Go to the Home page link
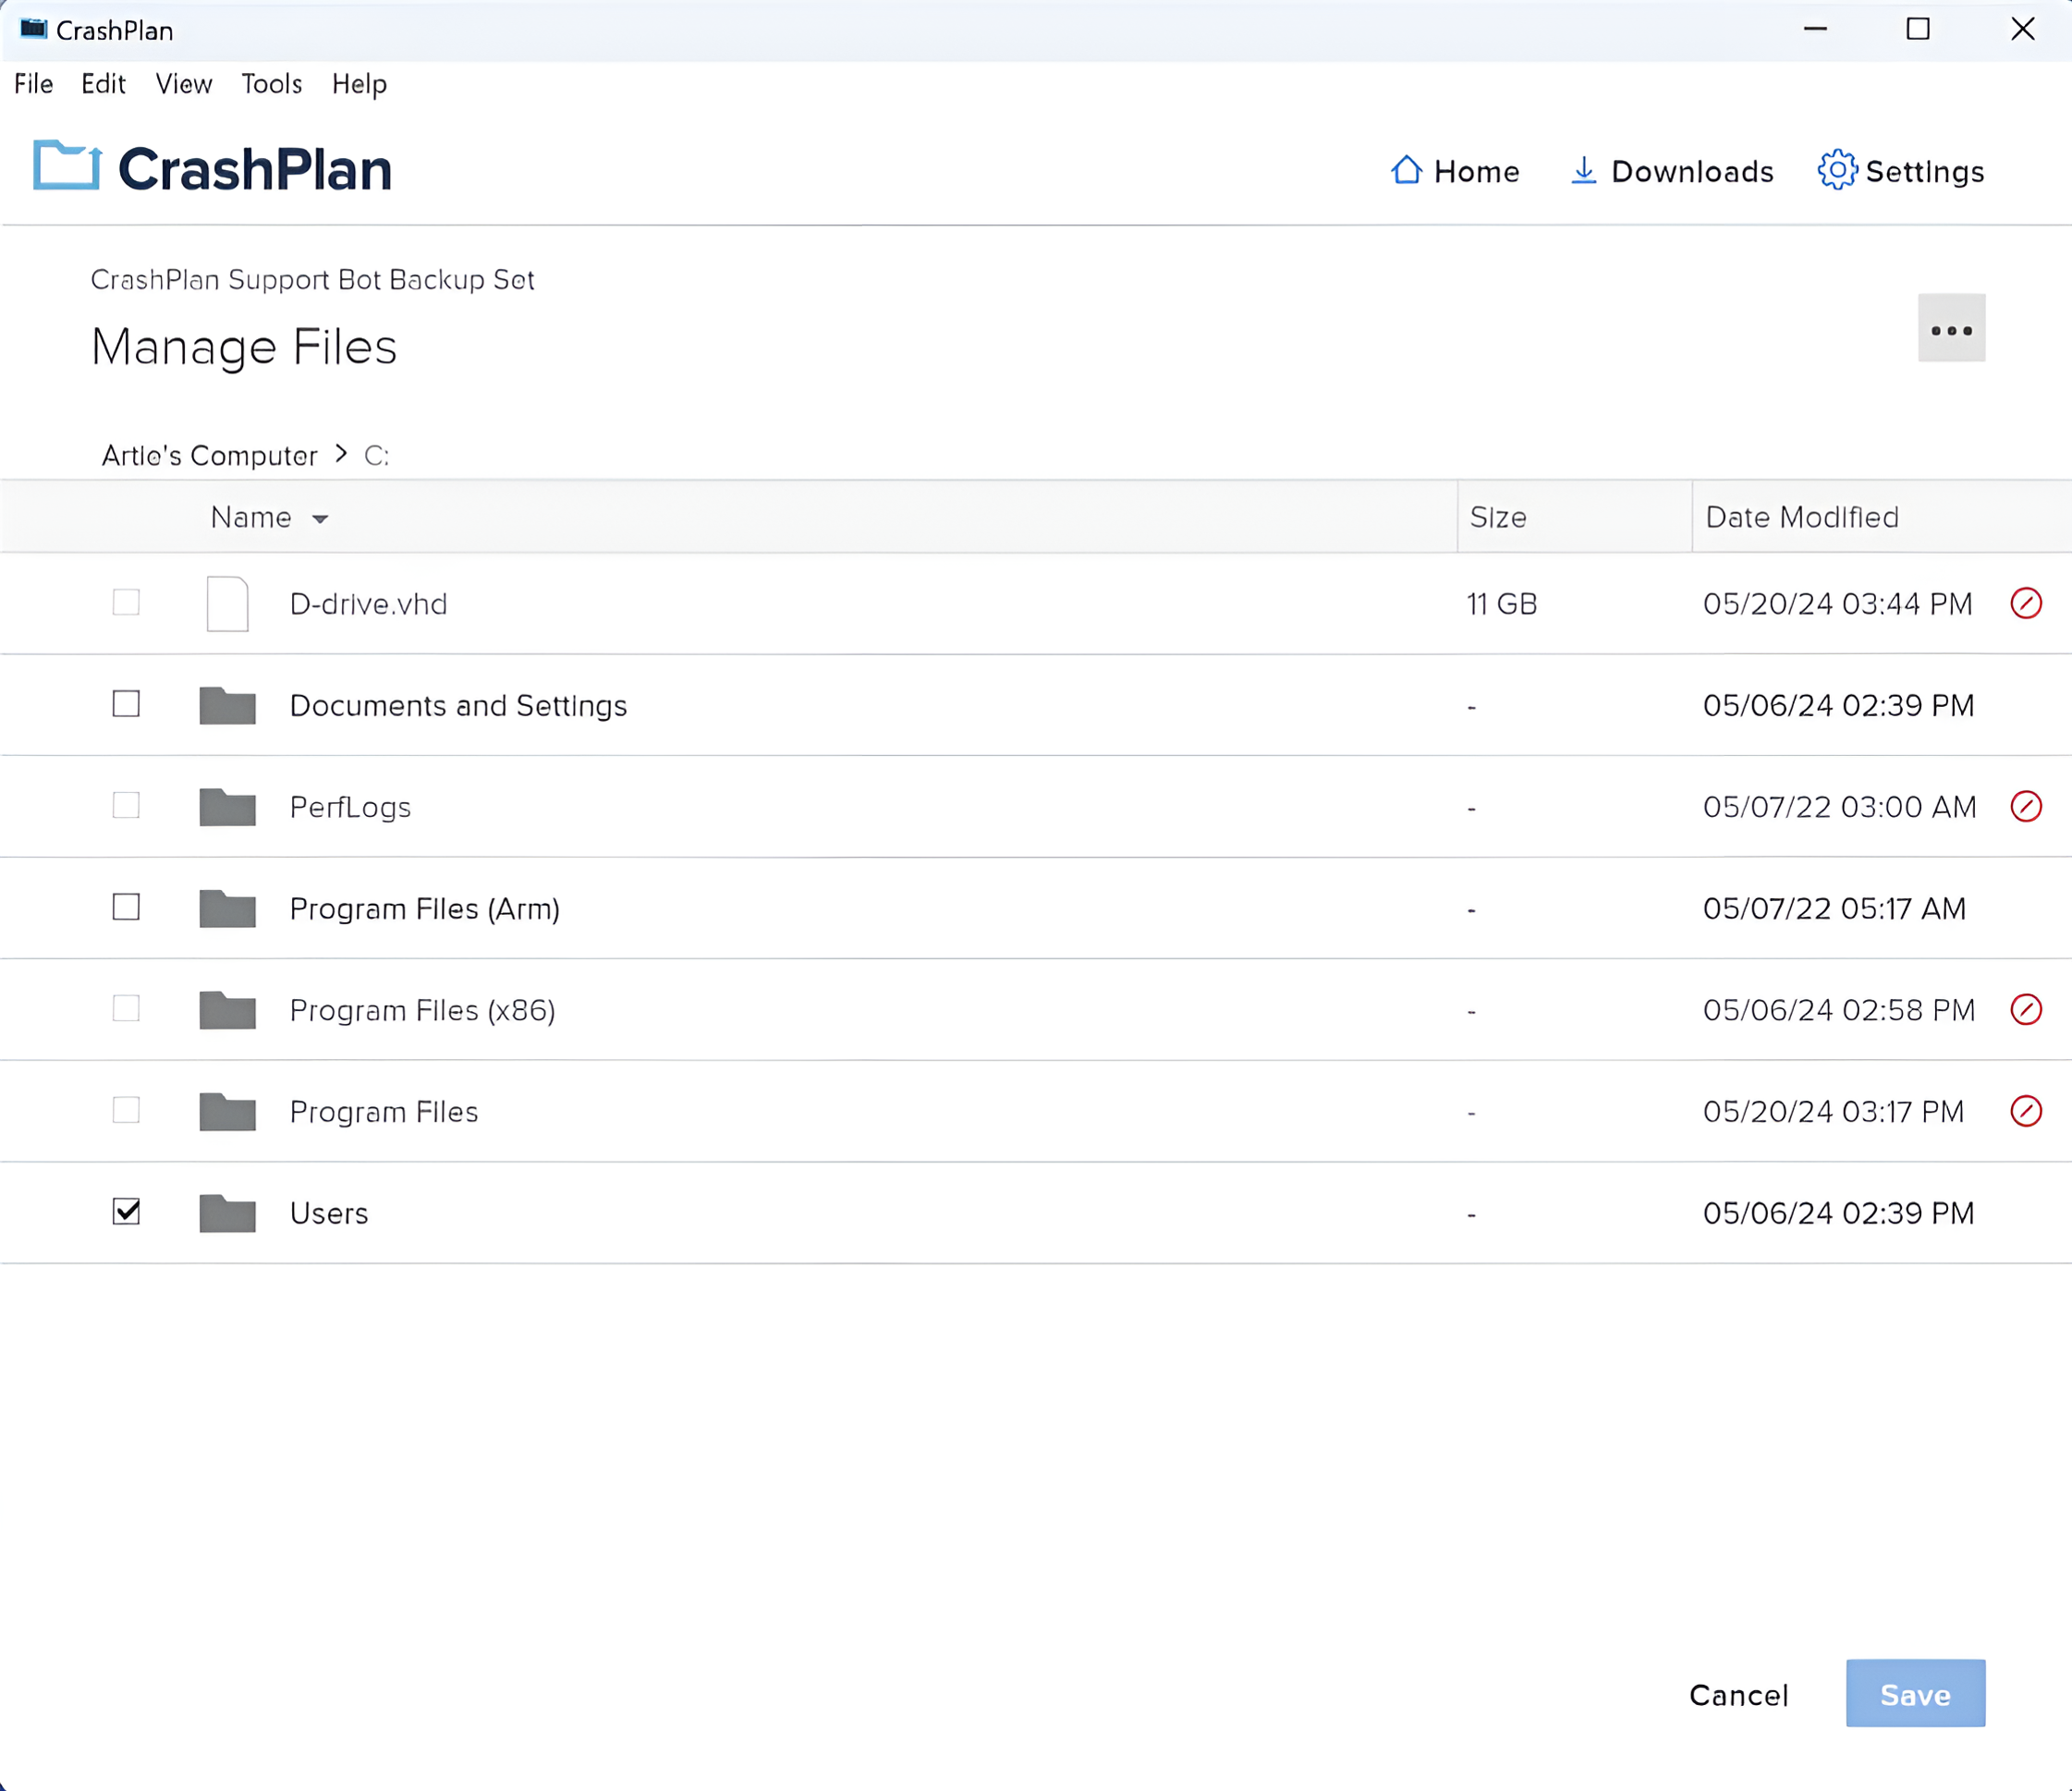 coord(1455,171)
